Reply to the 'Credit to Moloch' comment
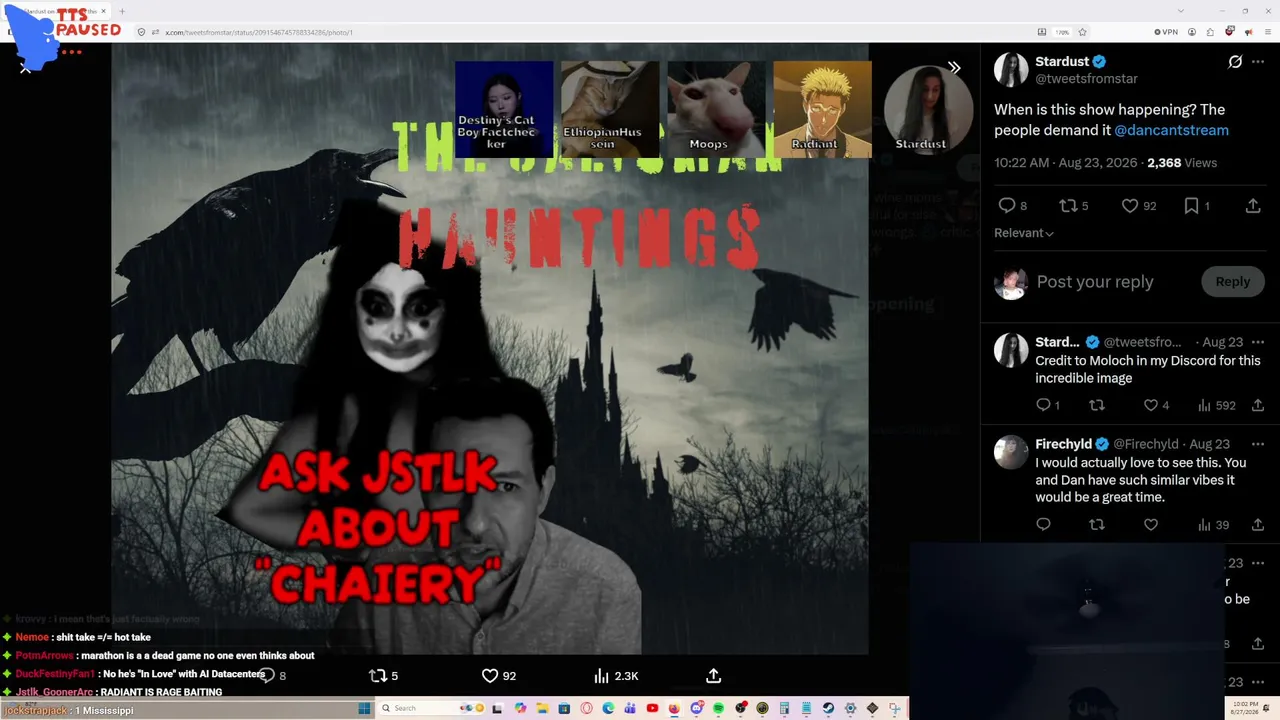Image resolution: width=1280 pixels, height=720 pixels. click(1043, 405)
